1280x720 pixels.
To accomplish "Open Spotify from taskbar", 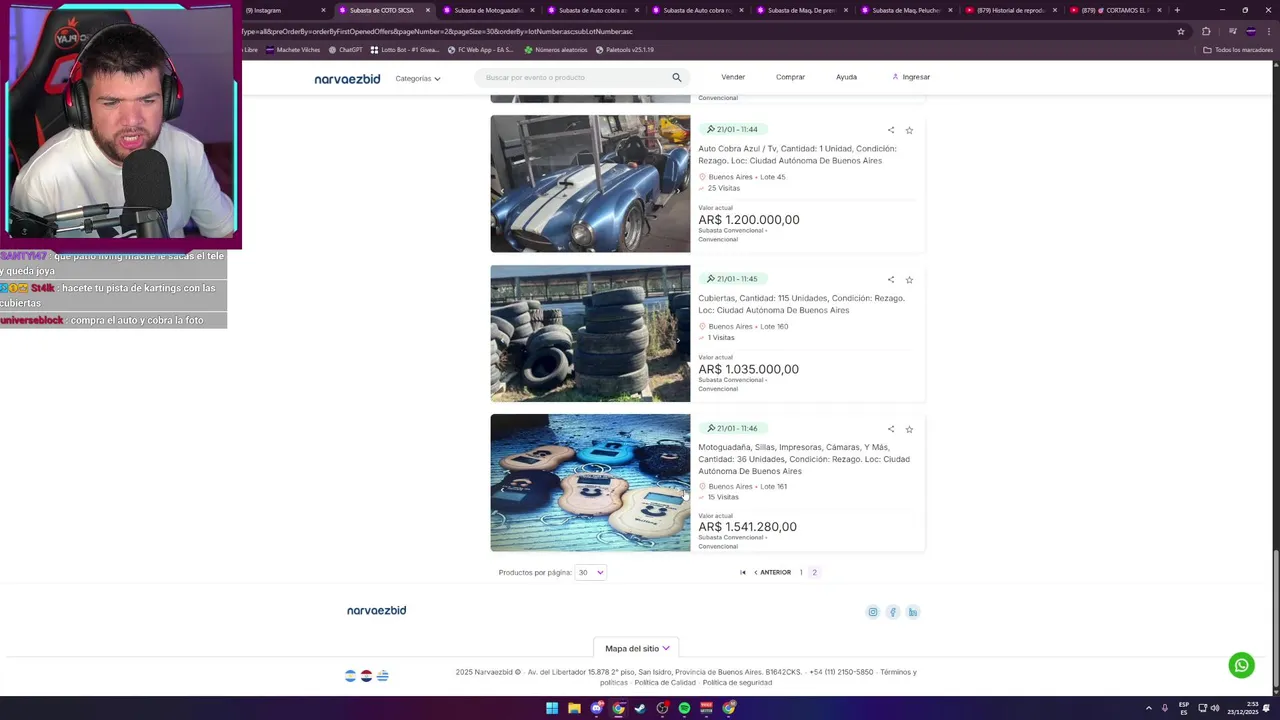I will pos(684,708).
